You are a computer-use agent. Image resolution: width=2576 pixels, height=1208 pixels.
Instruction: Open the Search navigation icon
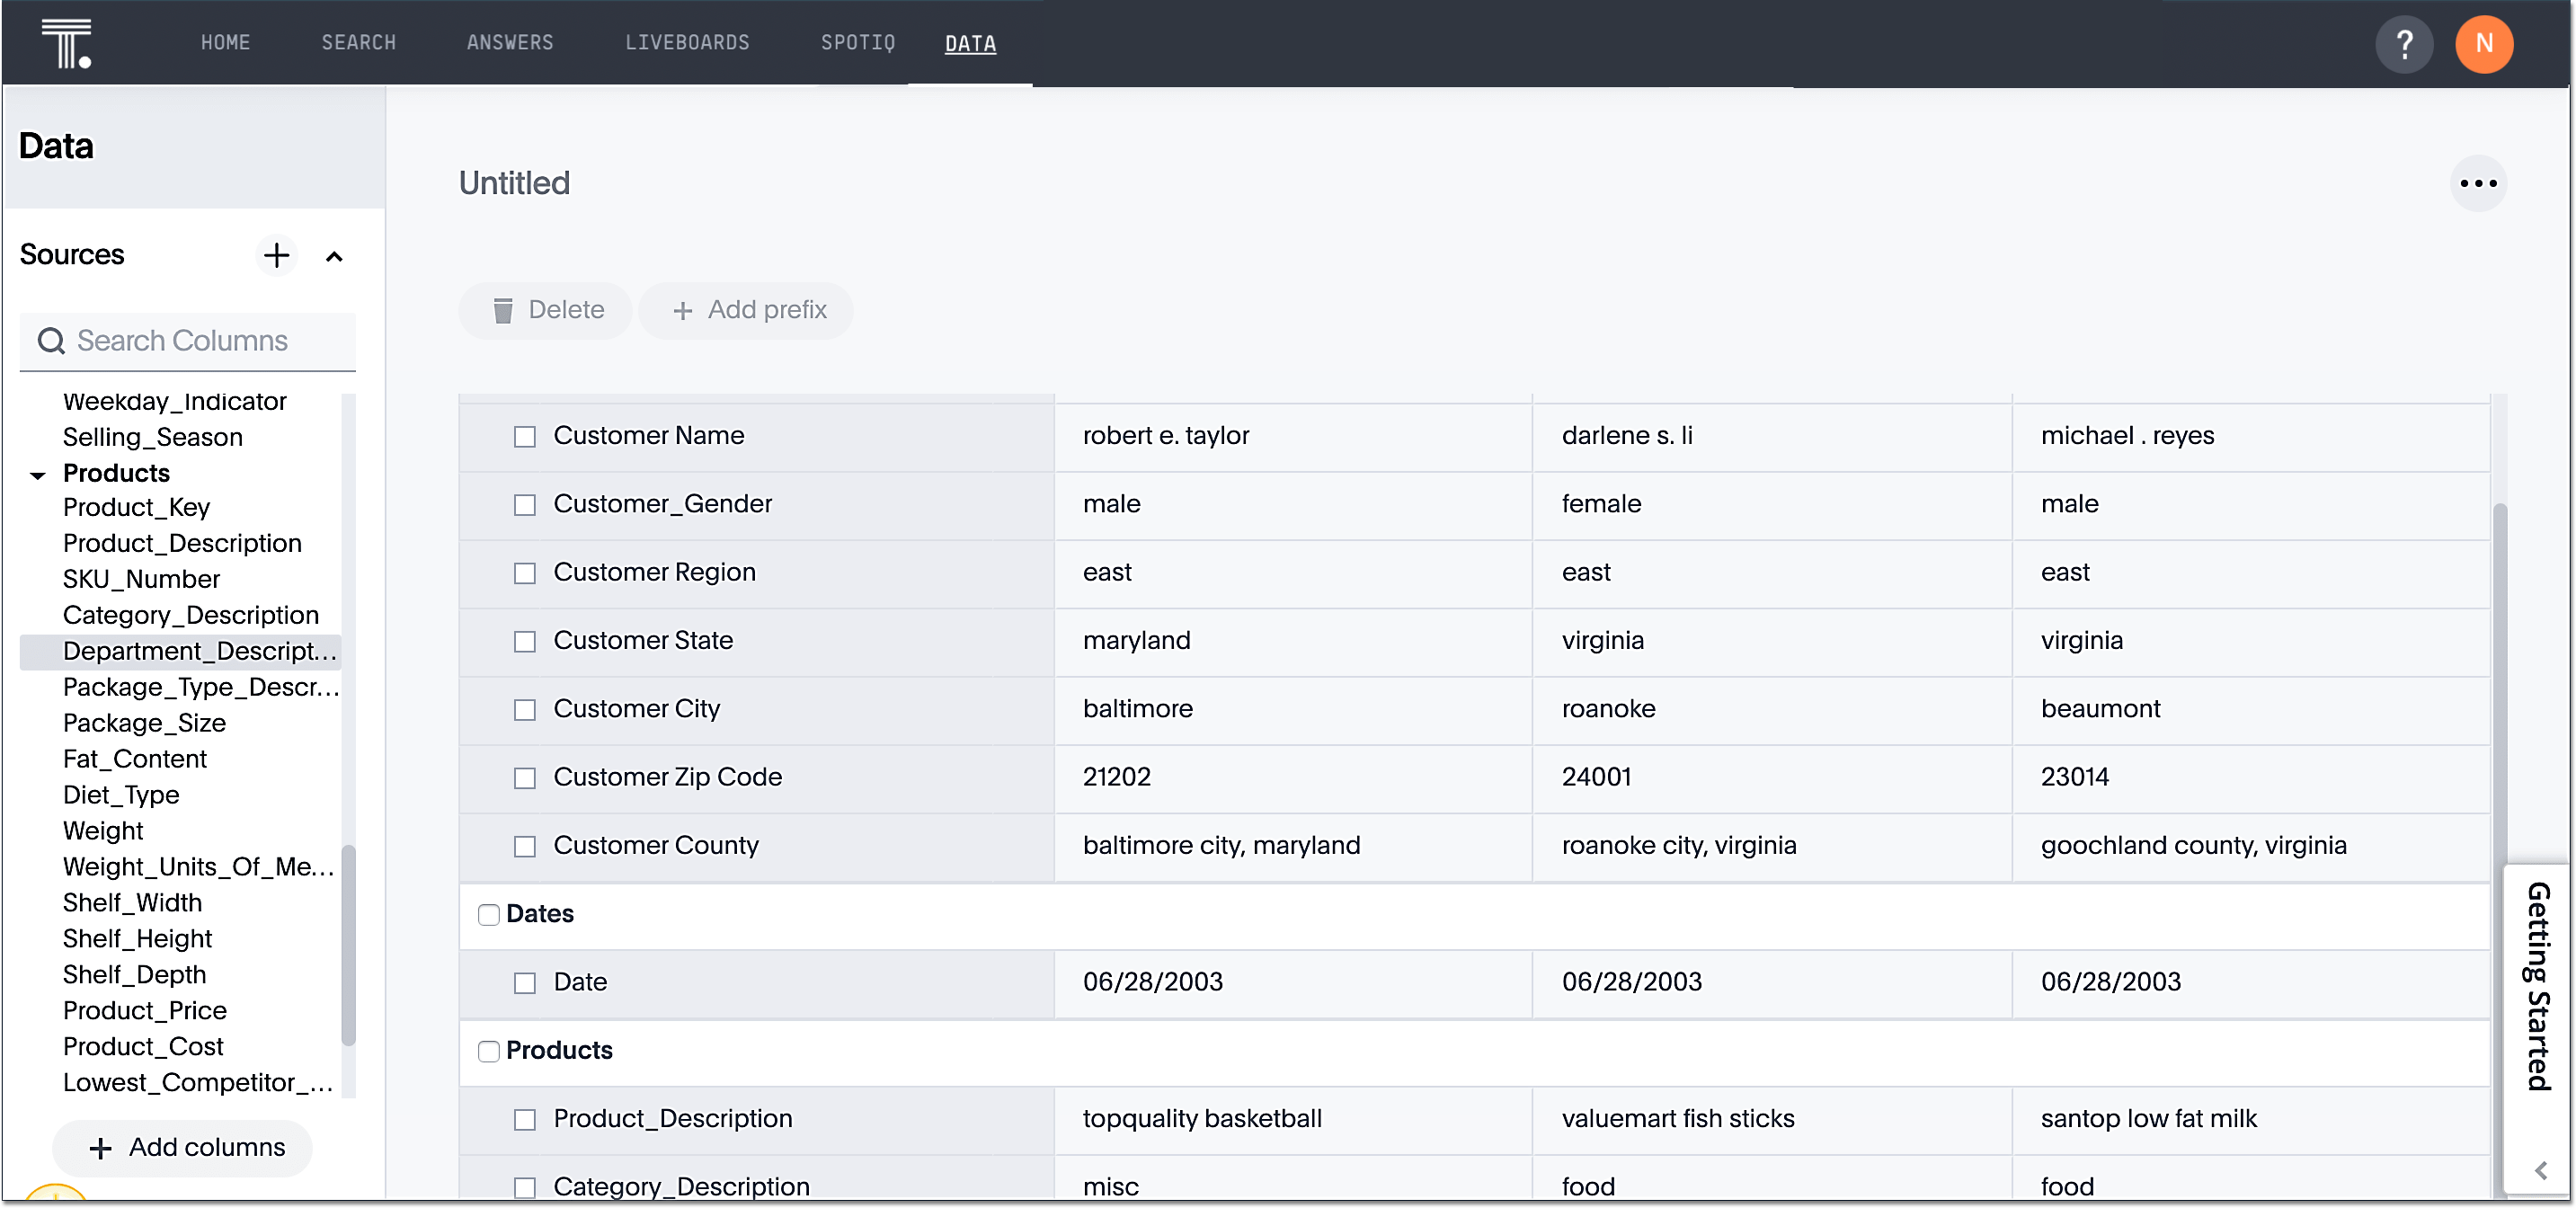358,44
